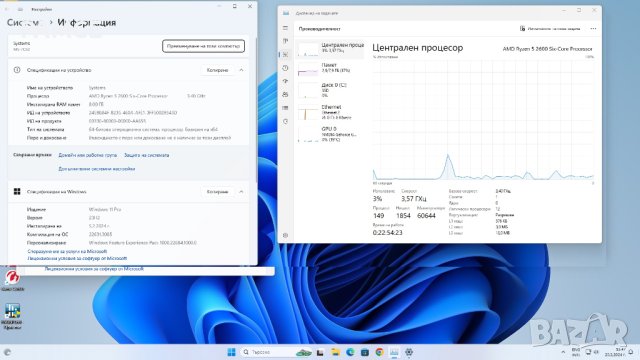Open Task Manager more options (three dots)
Viewport: 640px width, 360px height.
pyautogui.click(x=593, y=29)
